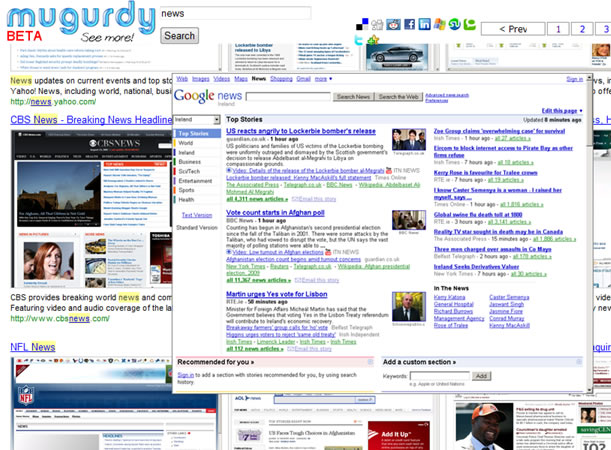This screenshot has height=450, width=611.
Task: Open 'Three men charged over assaults in Co Mayo'
Action: coord(493,249)
